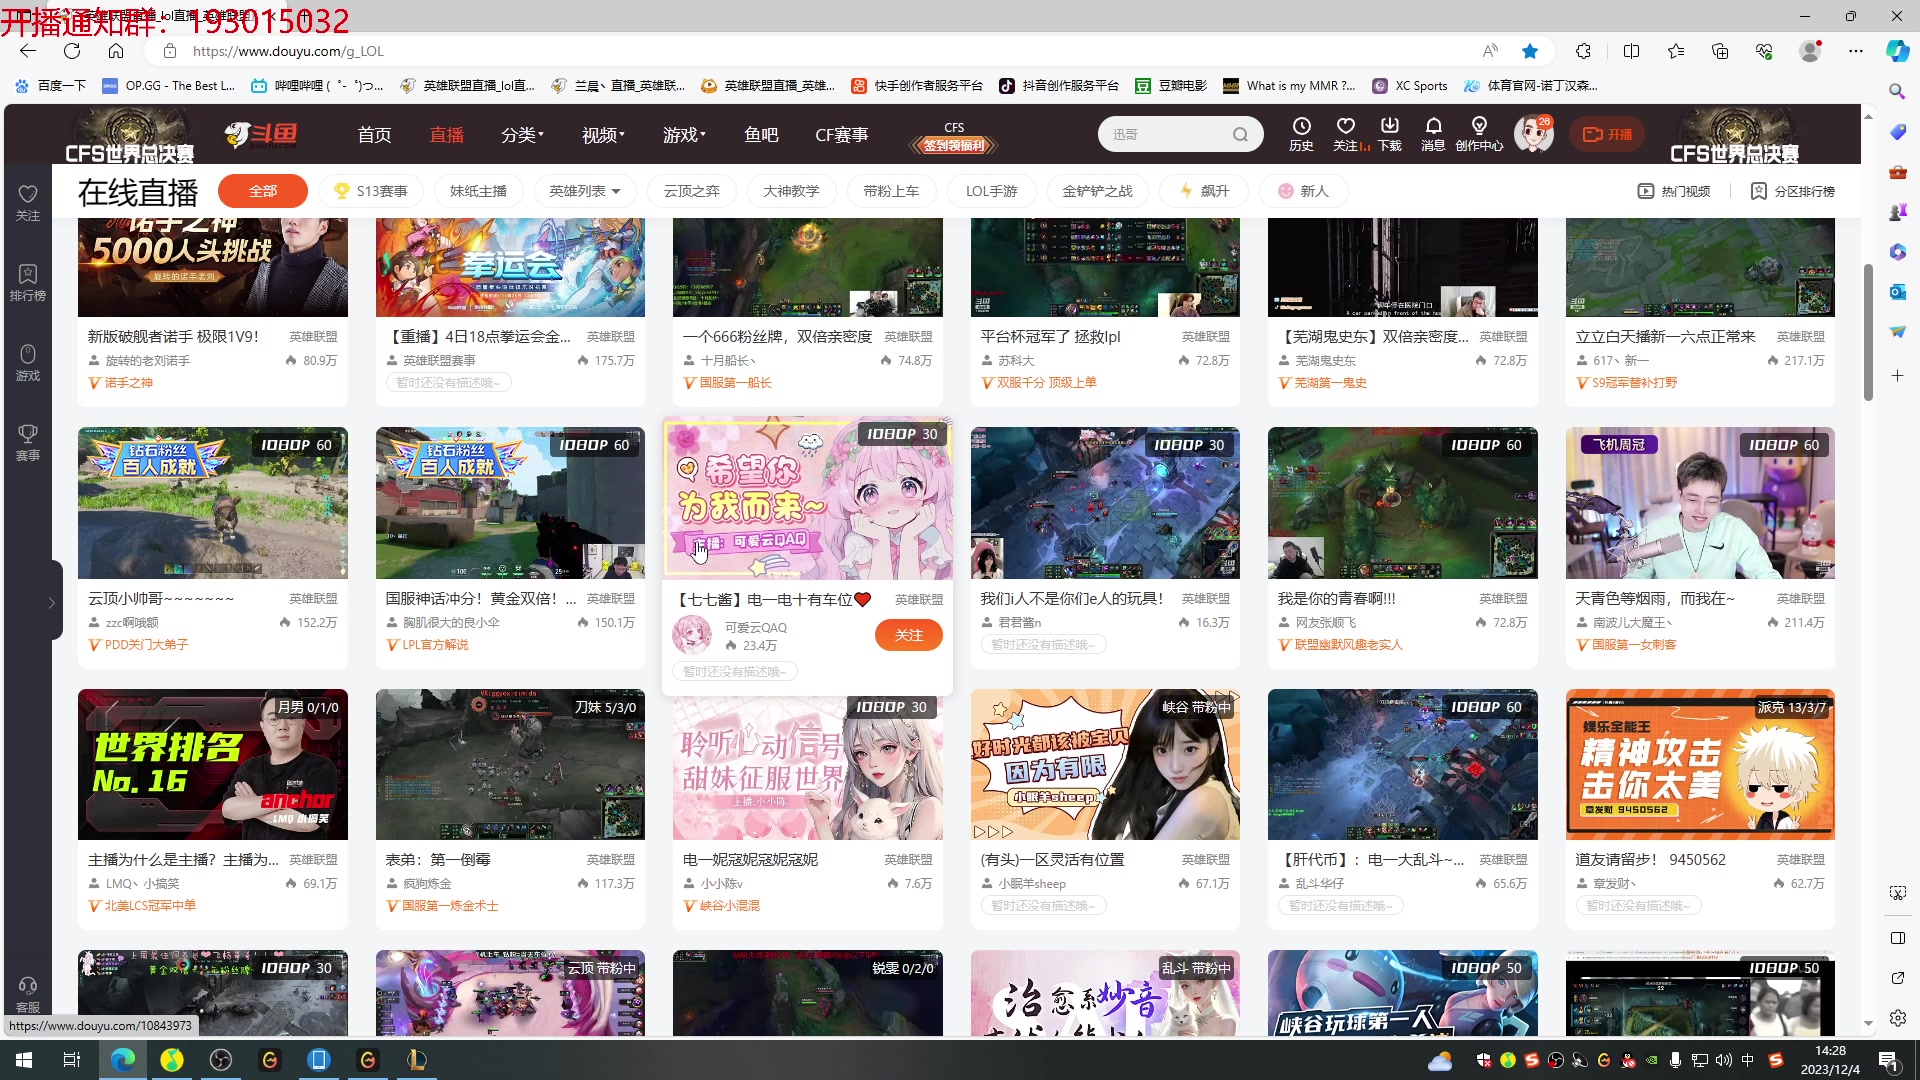Expand the collapsed left sidebar arrow

pos(52,602)
